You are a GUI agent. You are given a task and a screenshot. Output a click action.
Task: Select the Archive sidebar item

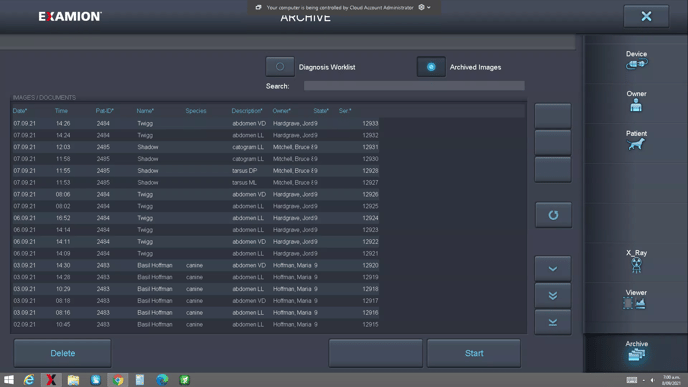click(636, 351)
